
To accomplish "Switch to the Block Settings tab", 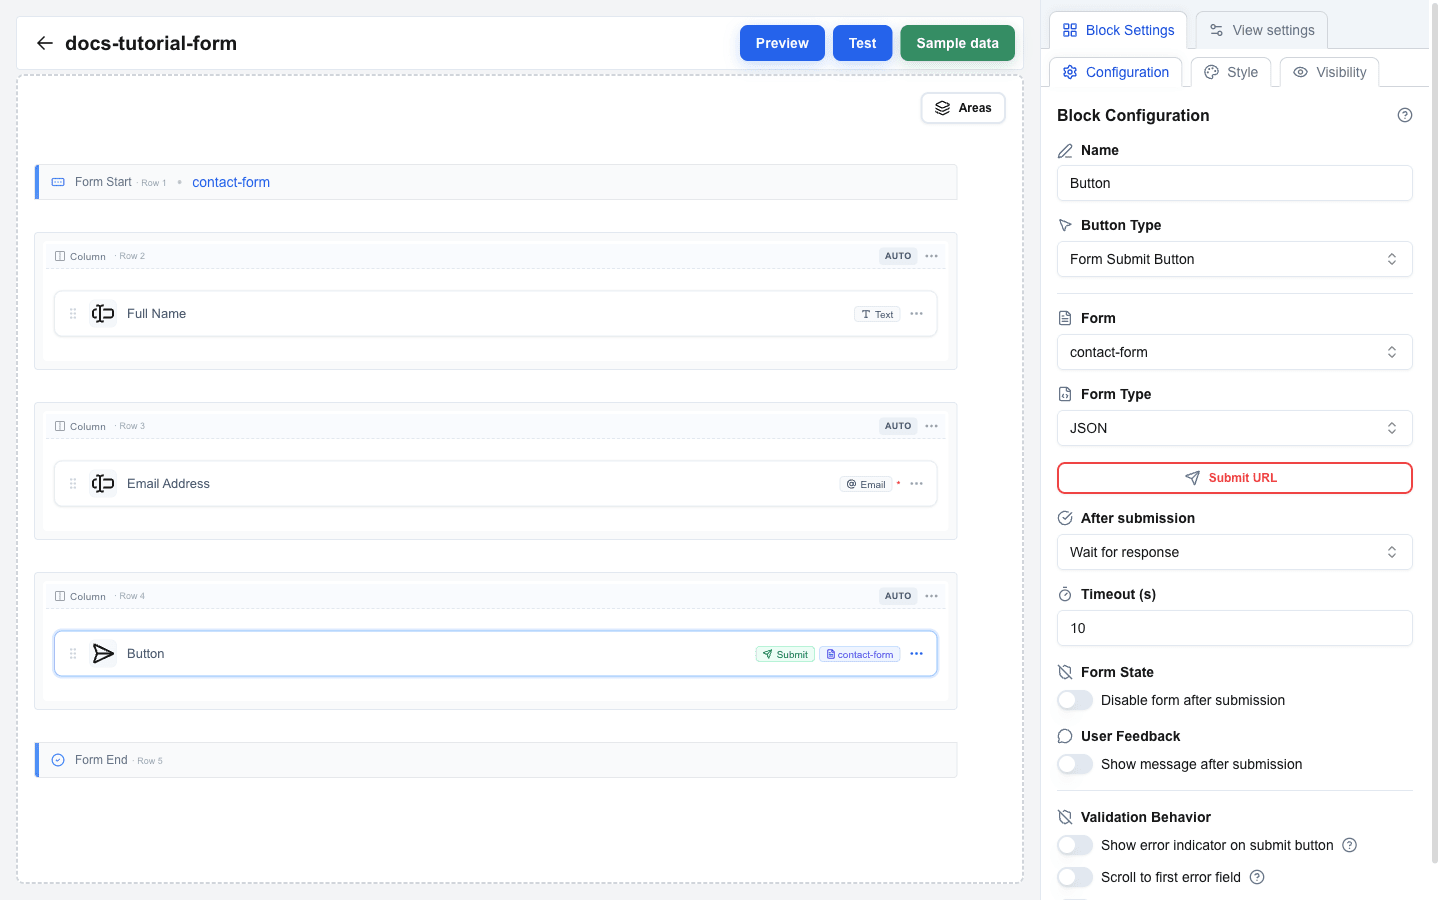I will pyautogui.click(x=1118, y=30).
